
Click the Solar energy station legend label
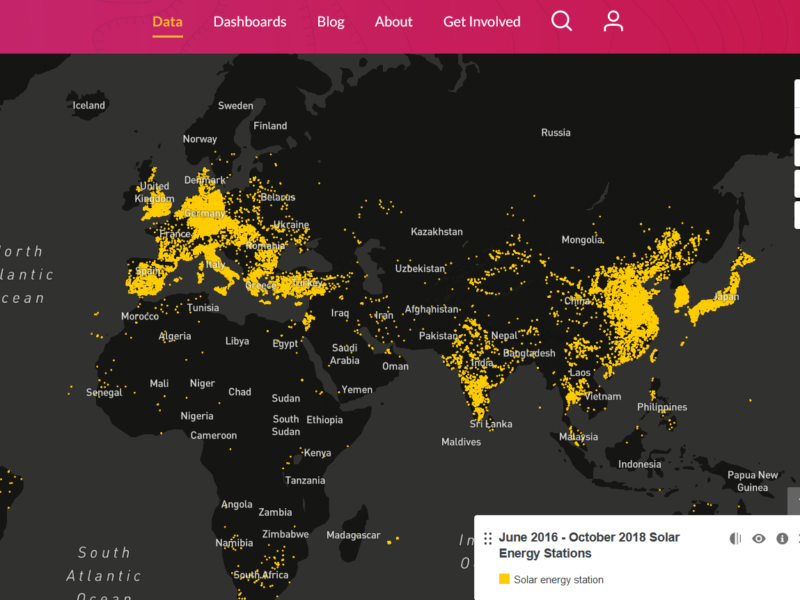[558, 580]
